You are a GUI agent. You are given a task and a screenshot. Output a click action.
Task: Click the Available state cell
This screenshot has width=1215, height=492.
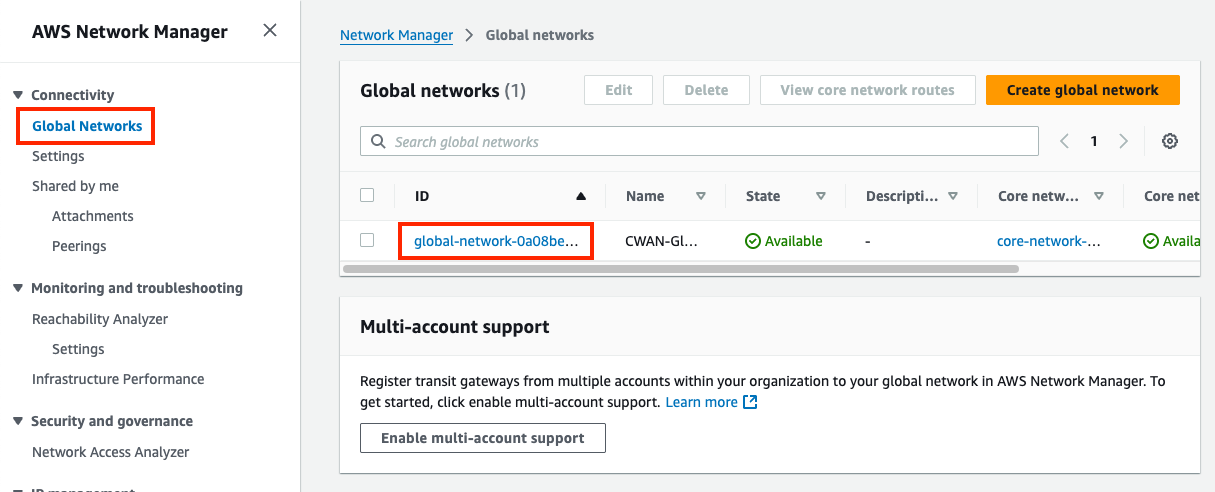tap(784, 241)
